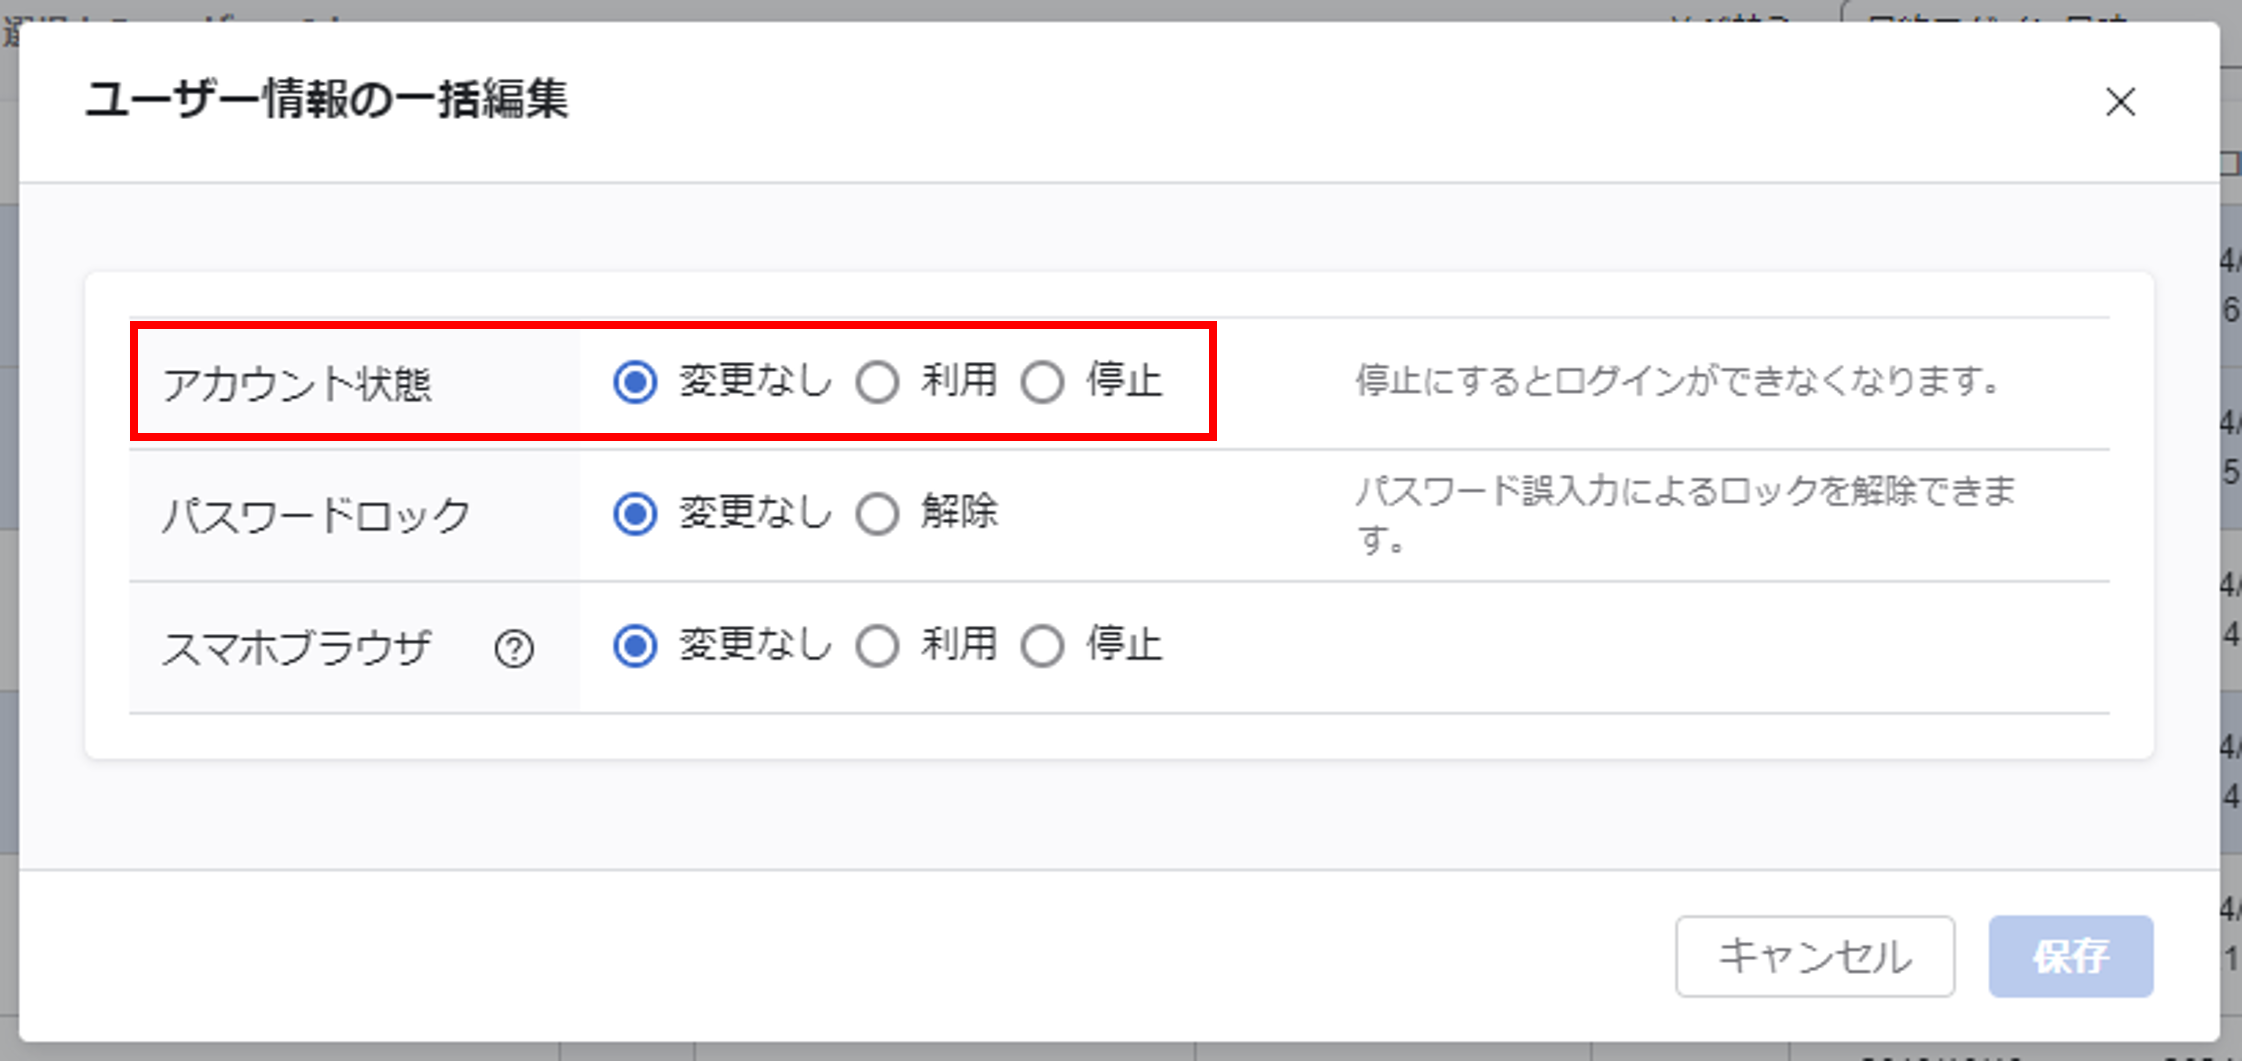Close the ユーザー情報の一括編集 dialog with X

coord(2120,101)
